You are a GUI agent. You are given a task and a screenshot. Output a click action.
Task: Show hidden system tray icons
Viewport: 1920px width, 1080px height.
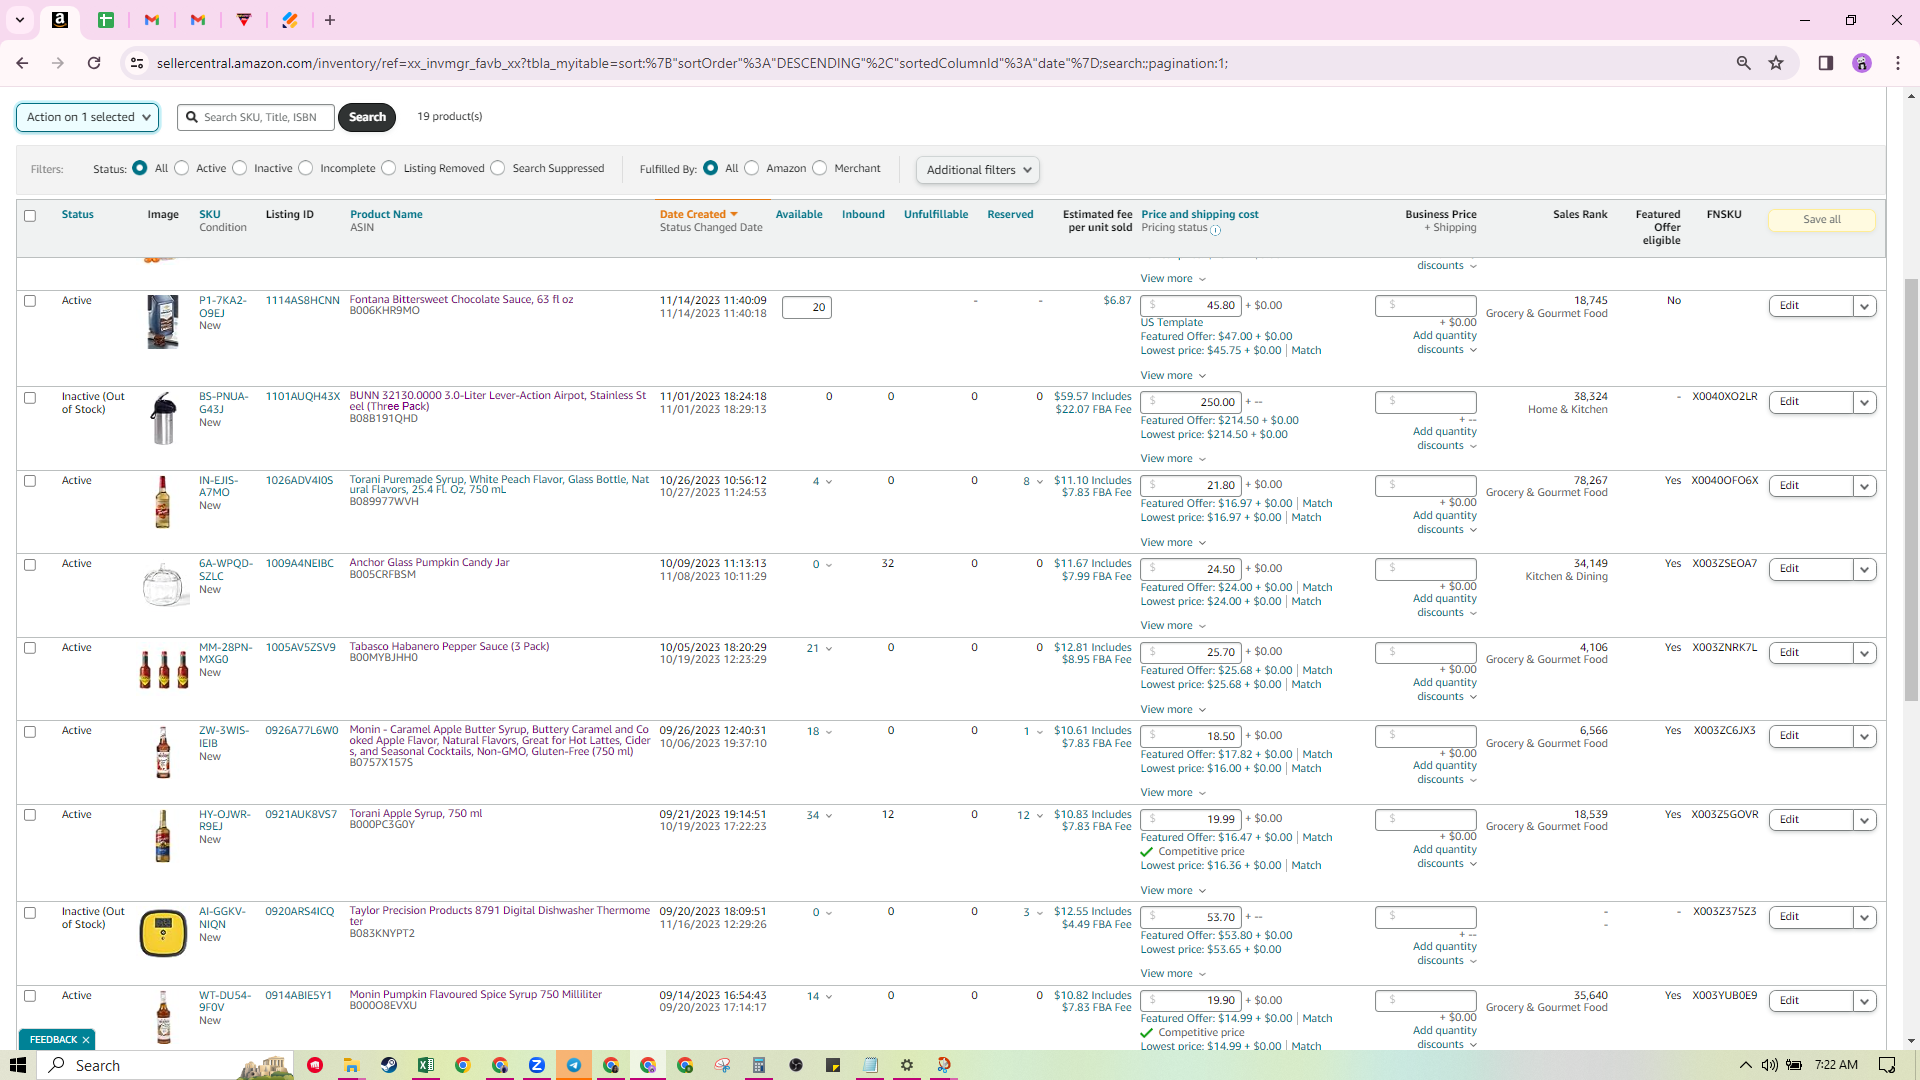tap(1746, 1065)
